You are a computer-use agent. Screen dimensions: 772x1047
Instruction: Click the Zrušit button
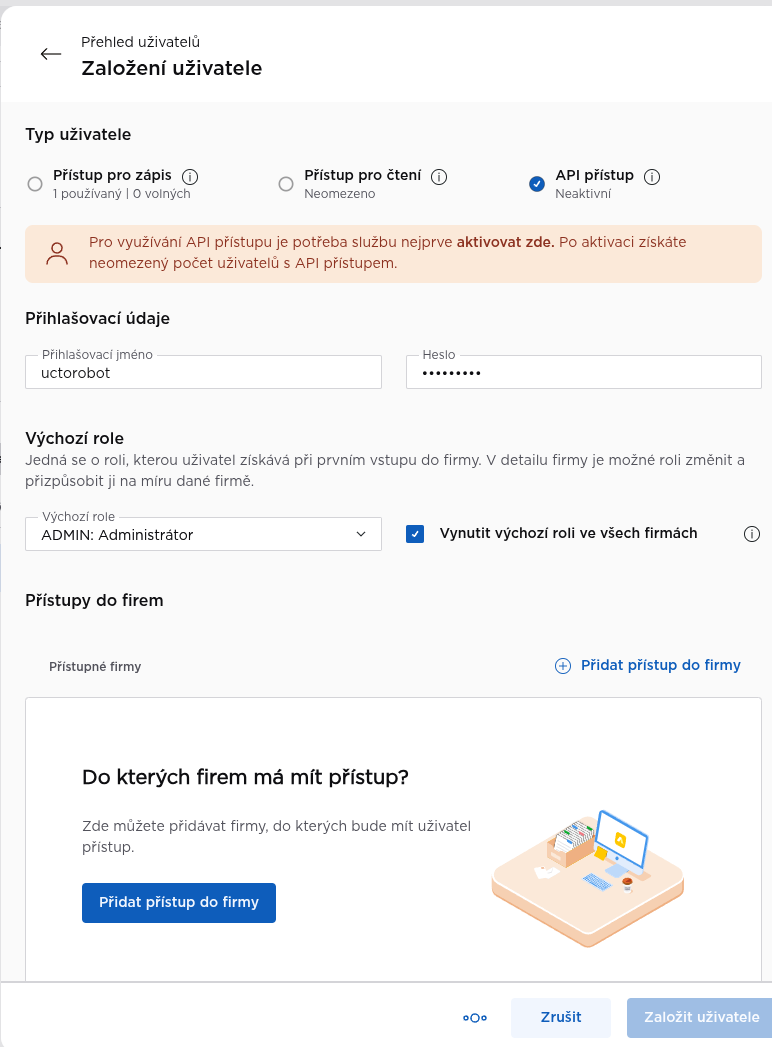coord(561,1017)
